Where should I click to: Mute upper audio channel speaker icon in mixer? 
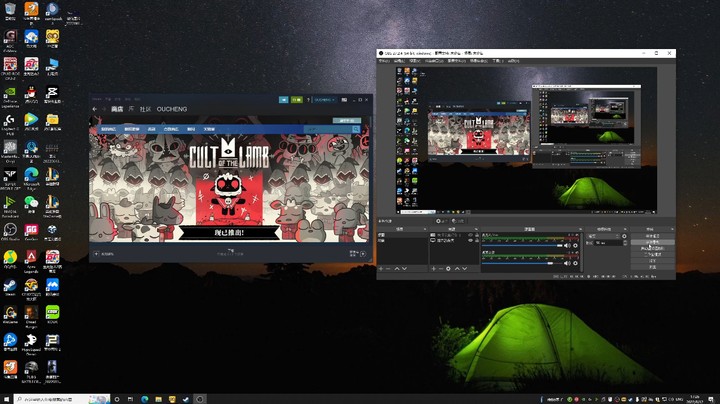[567, 246]
